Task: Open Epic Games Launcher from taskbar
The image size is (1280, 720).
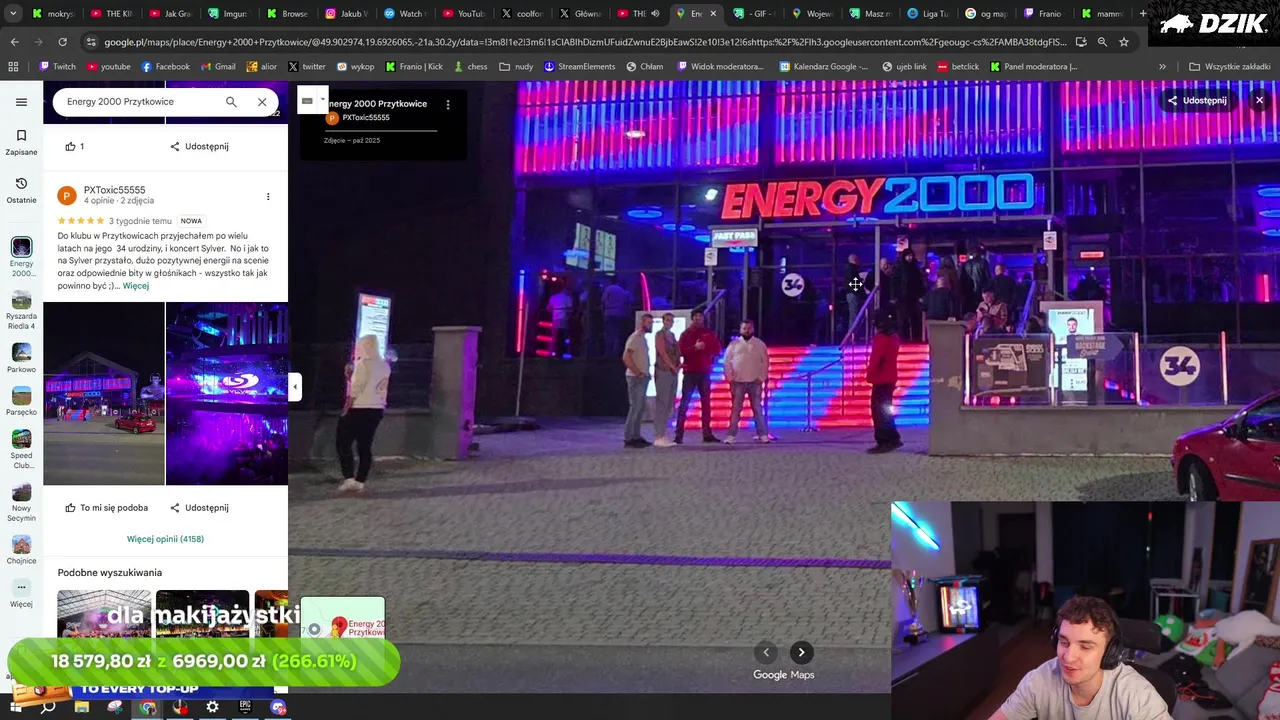Action: pyautogui.click(x=245, y=707)
